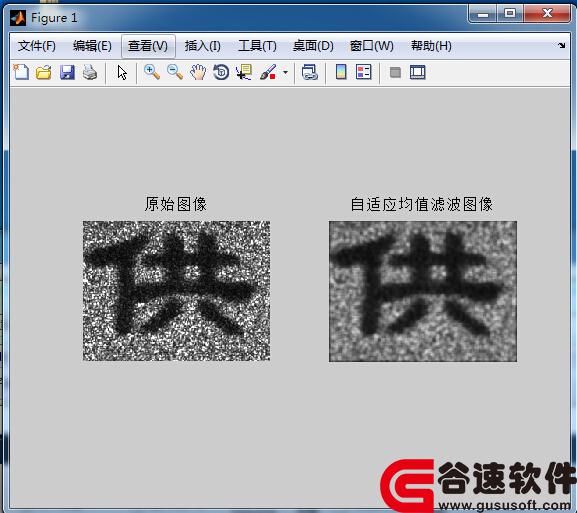Viewport: 577px width, 513px height.
Task: Save figure using the floppy disk icon
Action: pos(67,72)
